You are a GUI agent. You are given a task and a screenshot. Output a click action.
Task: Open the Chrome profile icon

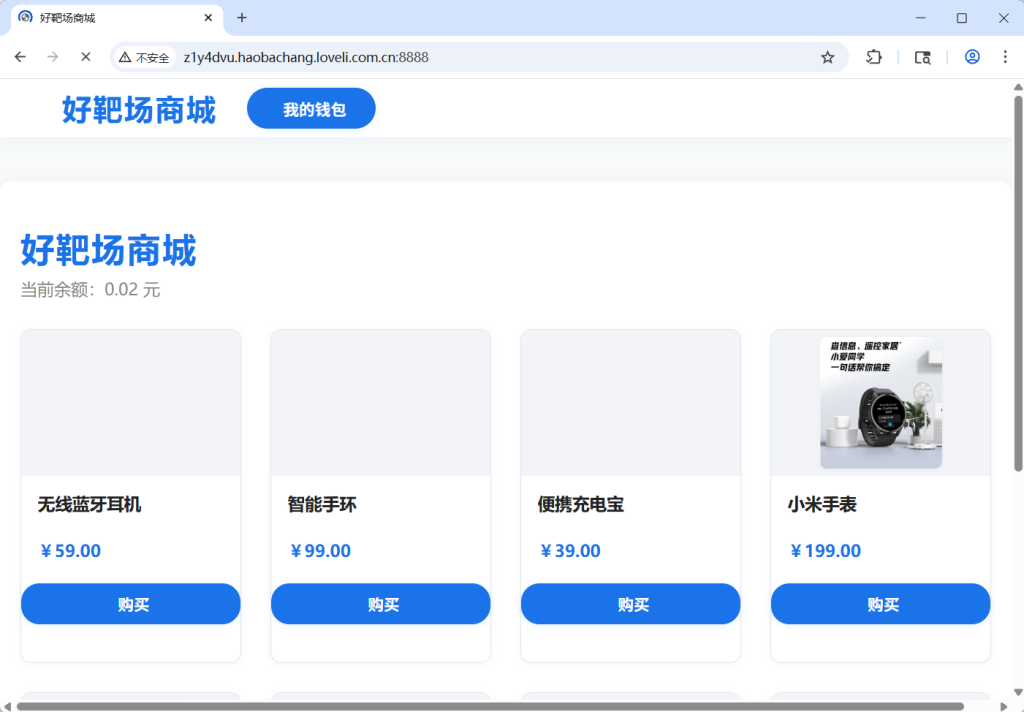pyautogui.click(x=972, y=57)
